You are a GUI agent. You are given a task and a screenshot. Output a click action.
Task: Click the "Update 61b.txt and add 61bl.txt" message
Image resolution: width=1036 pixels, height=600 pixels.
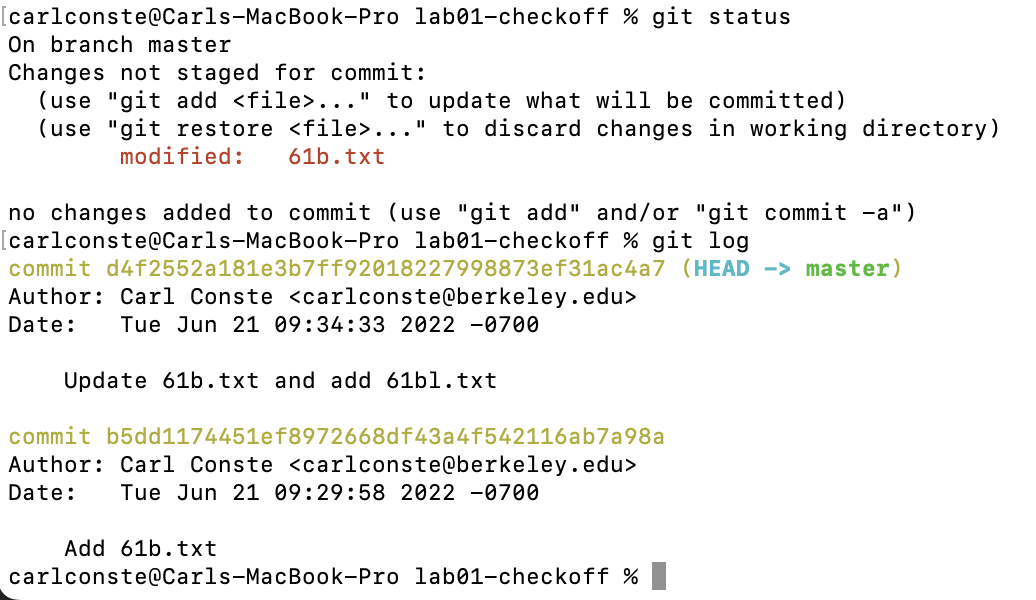(280, 381)
